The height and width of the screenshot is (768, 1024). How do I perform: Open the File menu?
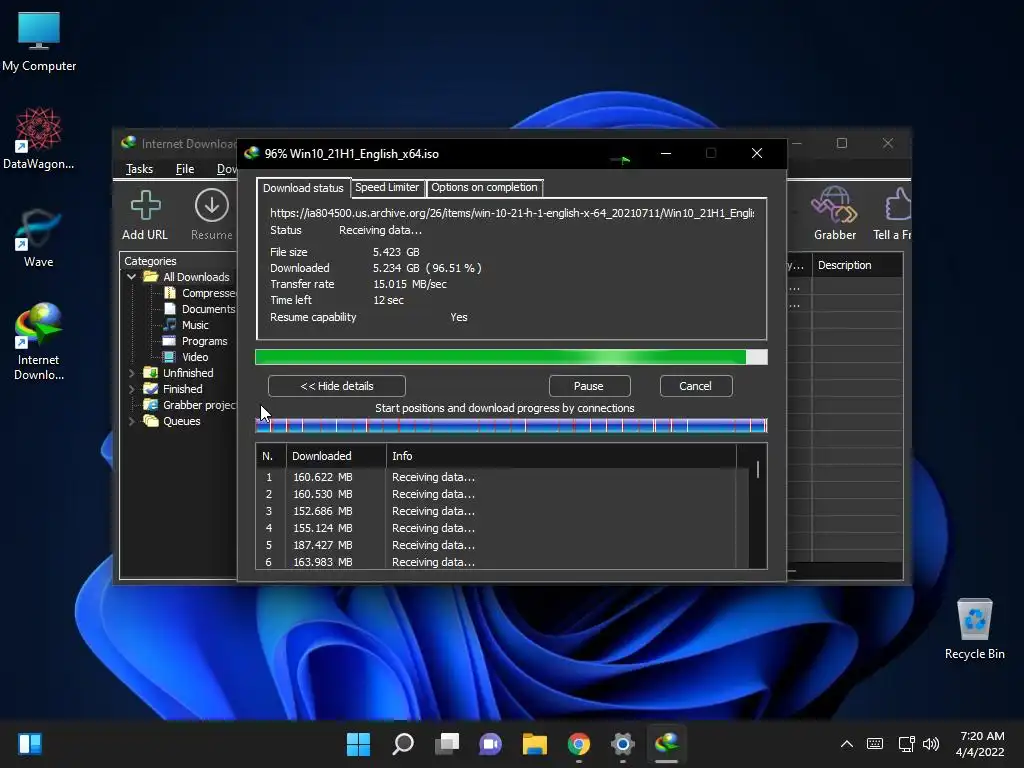coord(185,168)
